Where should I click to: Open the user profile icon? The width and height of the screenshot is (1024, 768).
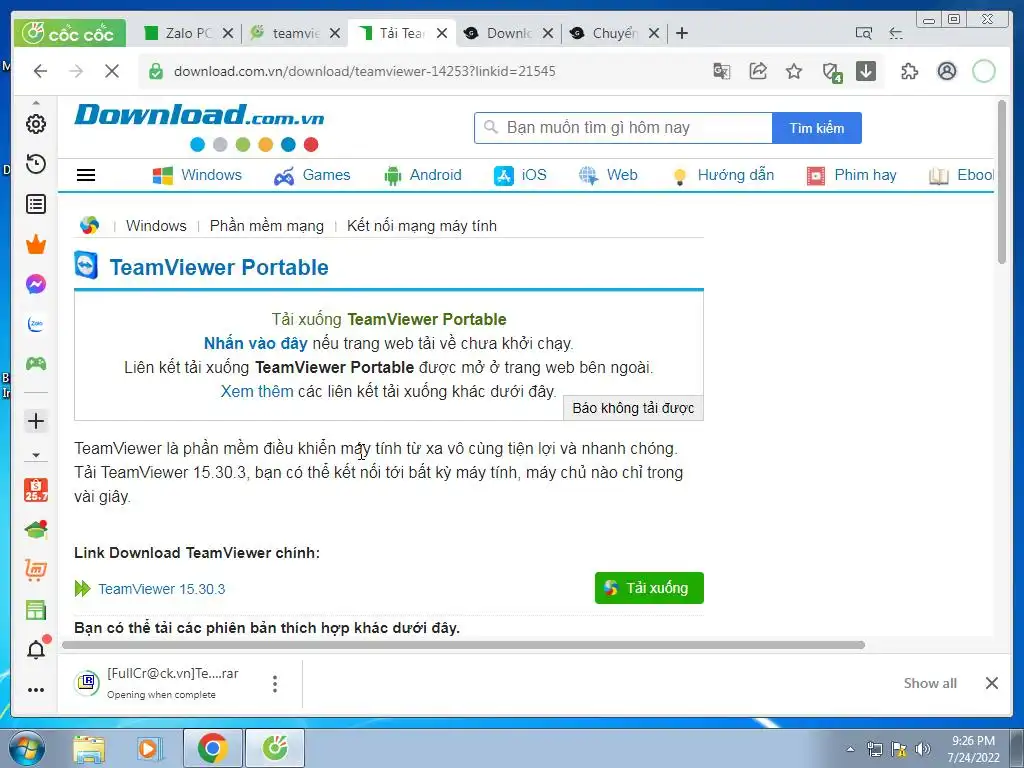click(x=947, y=71)
